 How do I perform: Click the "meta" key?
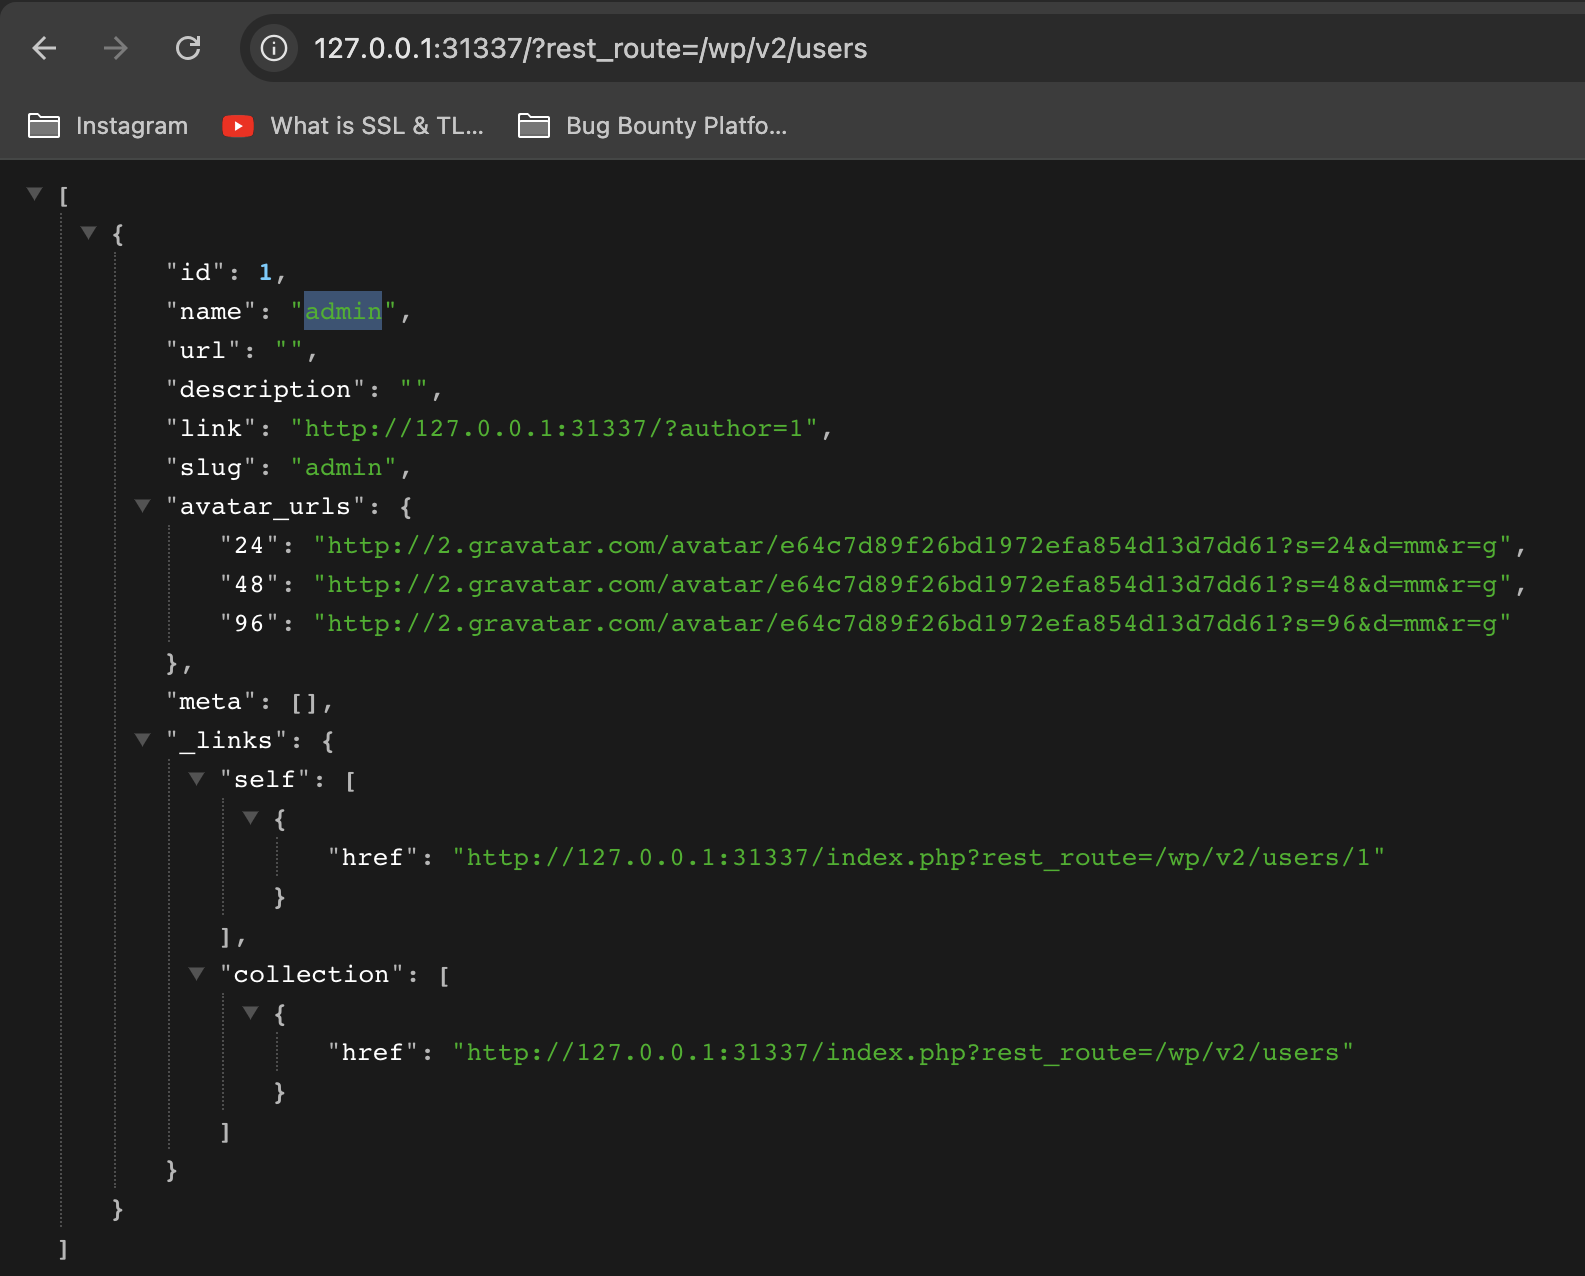tap(210, 701)
